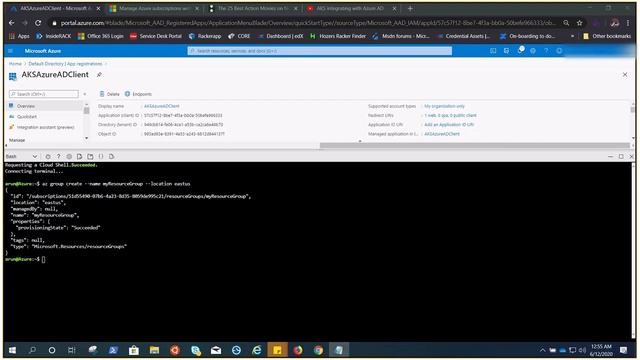
Task: Open Task View on the taskbar
Action: [x=72, y=350]
